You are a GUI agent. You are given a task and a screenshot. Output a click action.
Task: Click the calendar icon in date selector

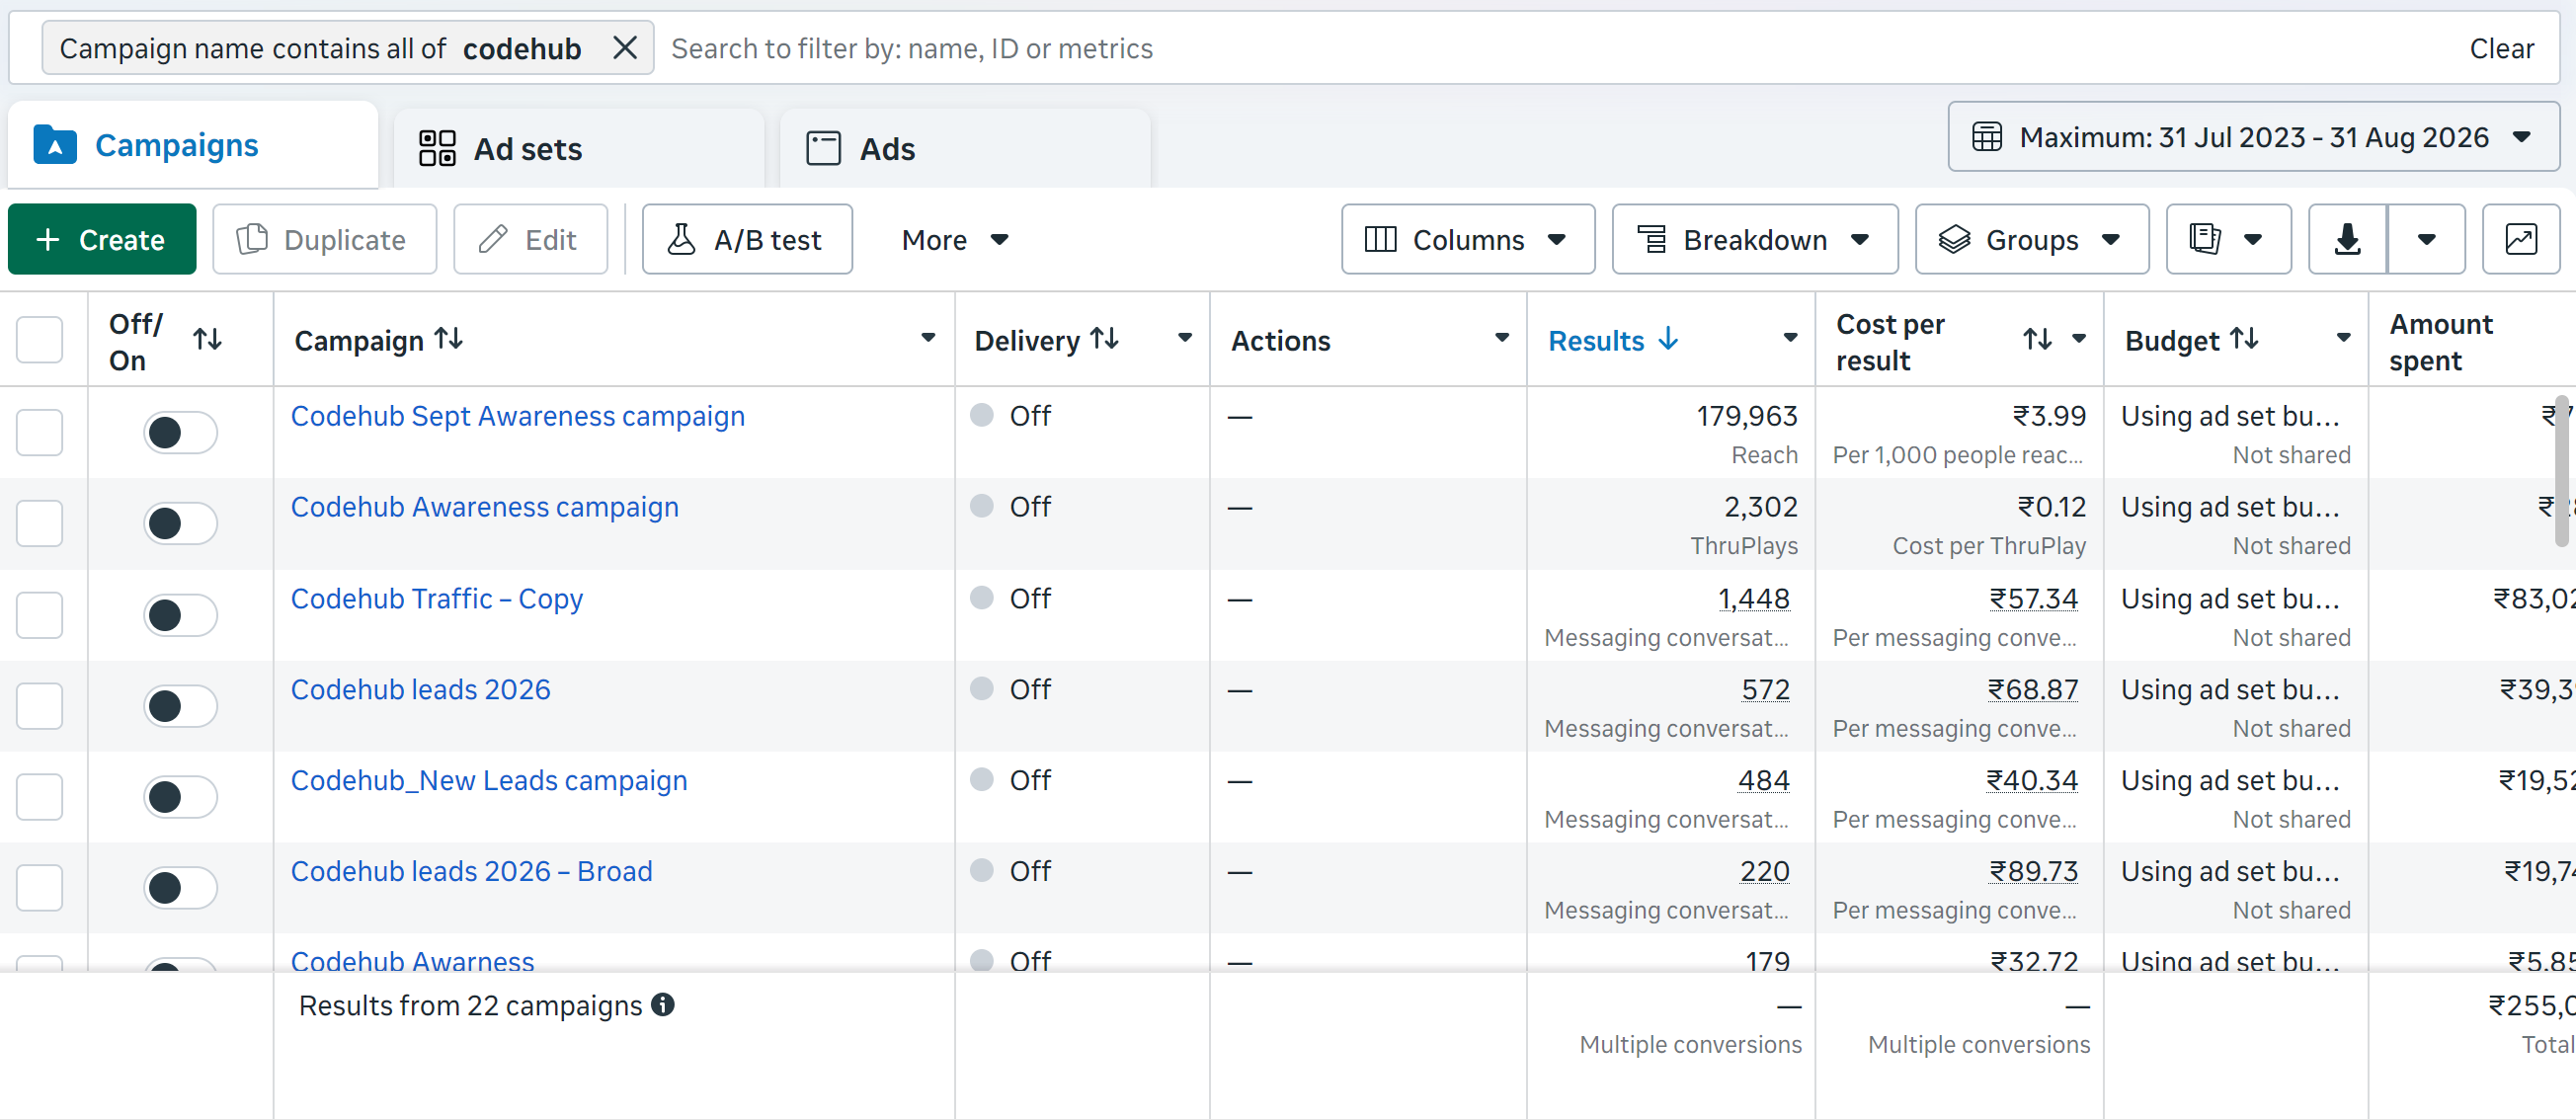tap(1986, 137)
